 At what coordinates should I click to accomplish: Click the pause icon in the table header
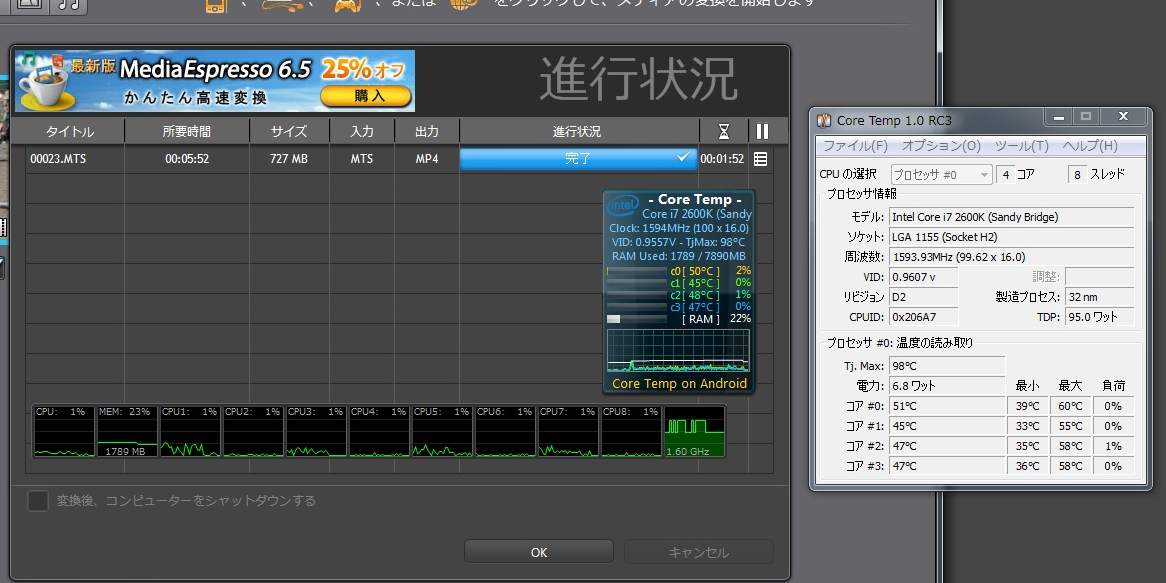pos(762,131)
